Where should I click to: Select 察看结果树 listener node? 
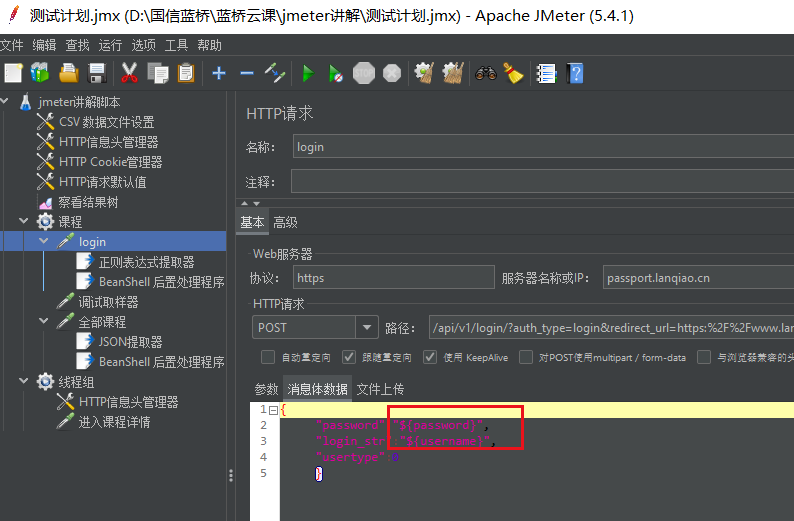pyautogui.click(x=88, y=203)
